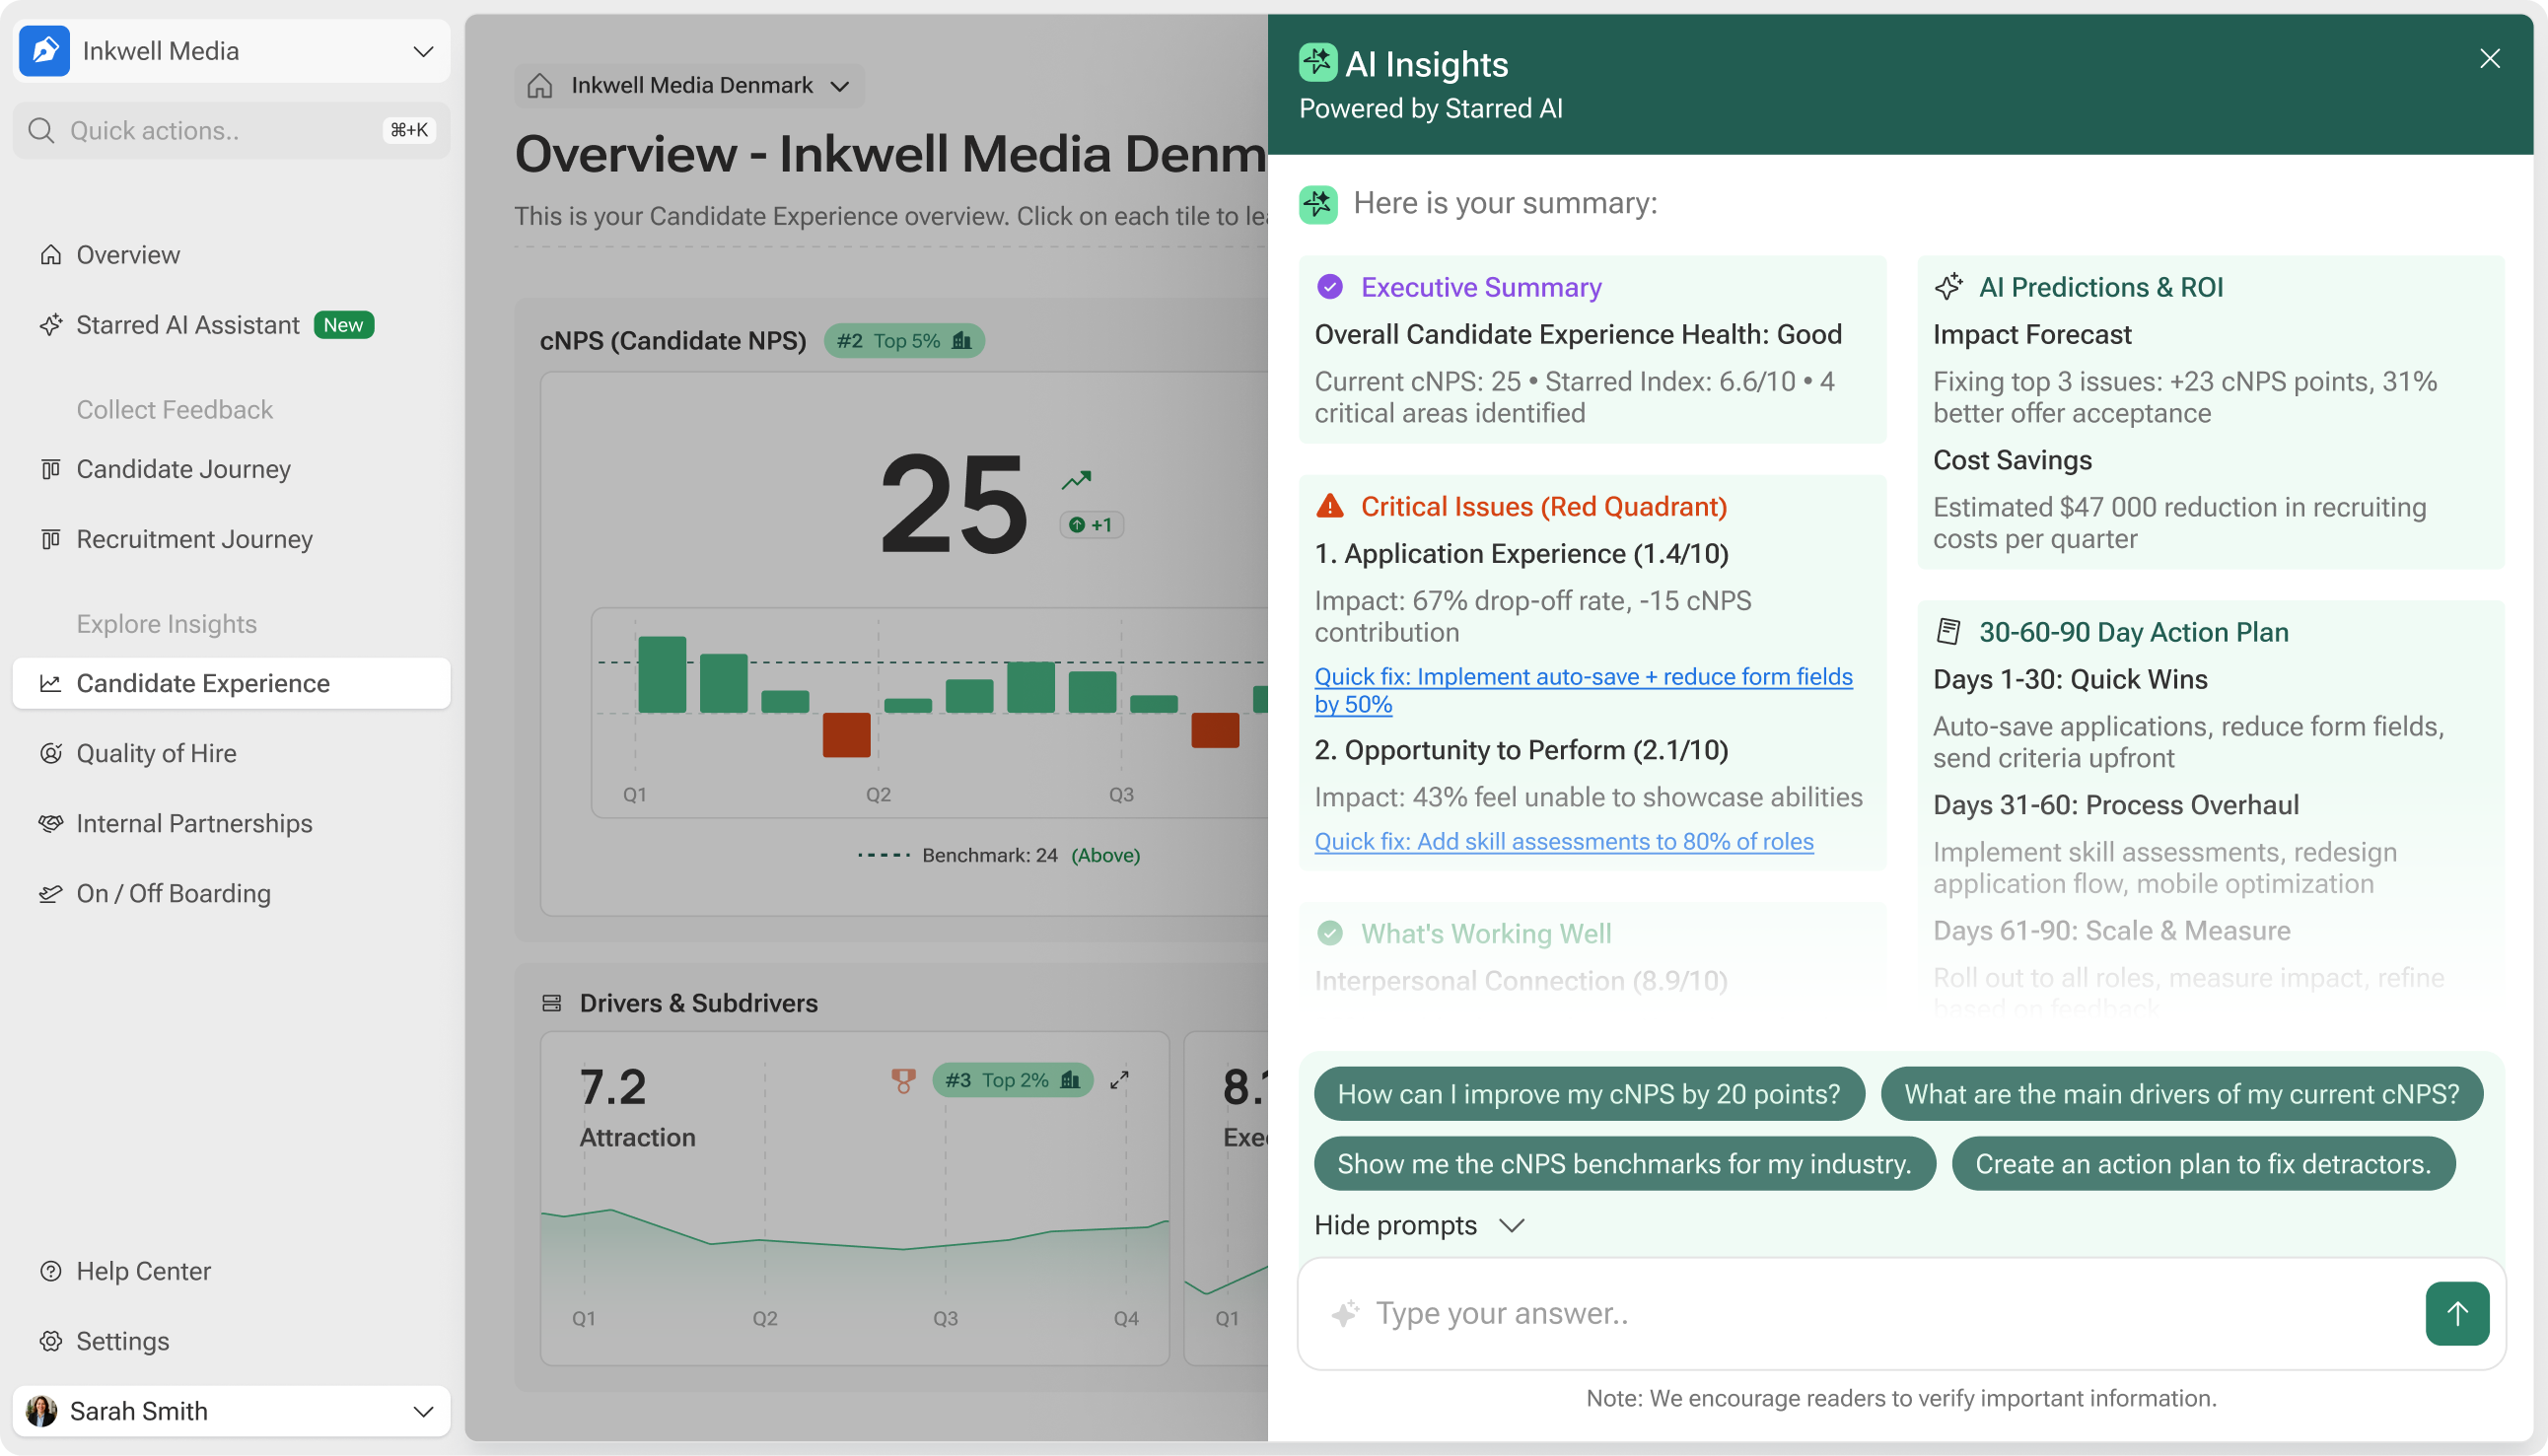Click Sarah Smith's profile avatar
Image resolution: width=2548 pixels, height=1456 pixels.
pyautogui.click(x=41, y=1411)
